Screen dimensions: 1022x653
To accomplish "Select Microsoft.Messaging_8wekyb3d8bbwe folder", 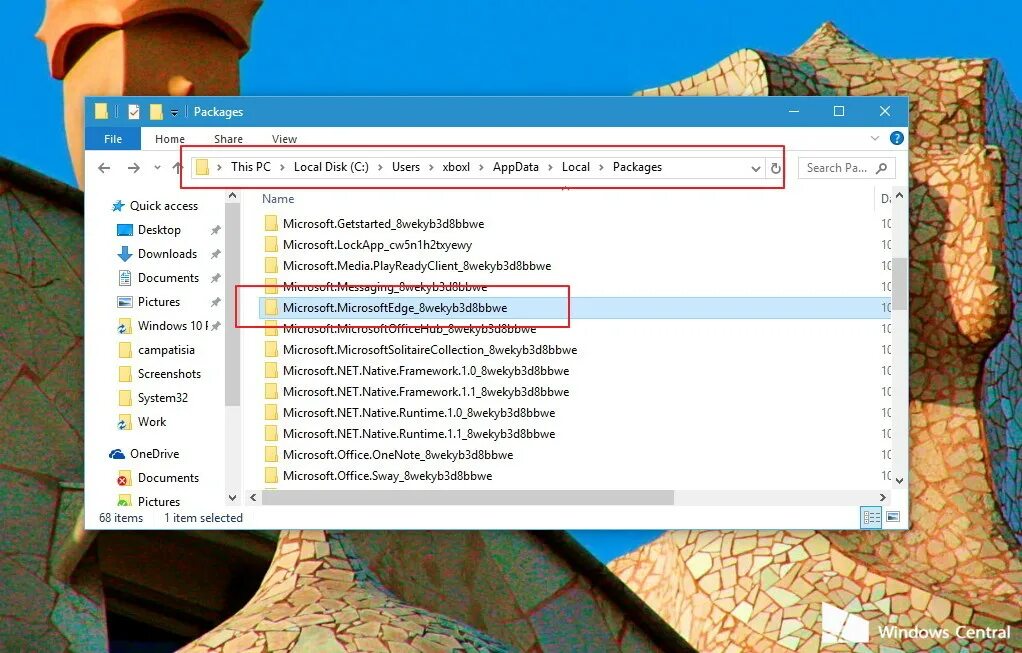I will point(385,287).
